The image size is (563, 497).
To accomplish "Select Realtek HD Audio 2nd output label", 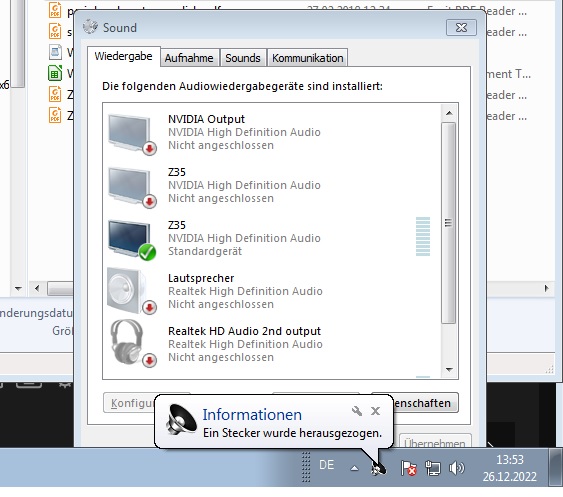I will coord(245,331).
